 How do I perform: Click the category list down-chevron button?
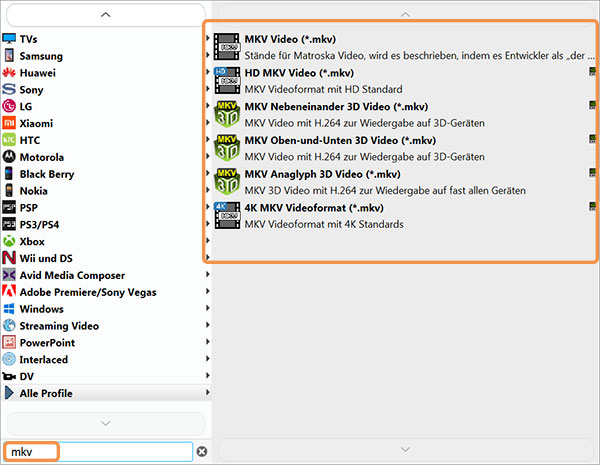point(106,423)
